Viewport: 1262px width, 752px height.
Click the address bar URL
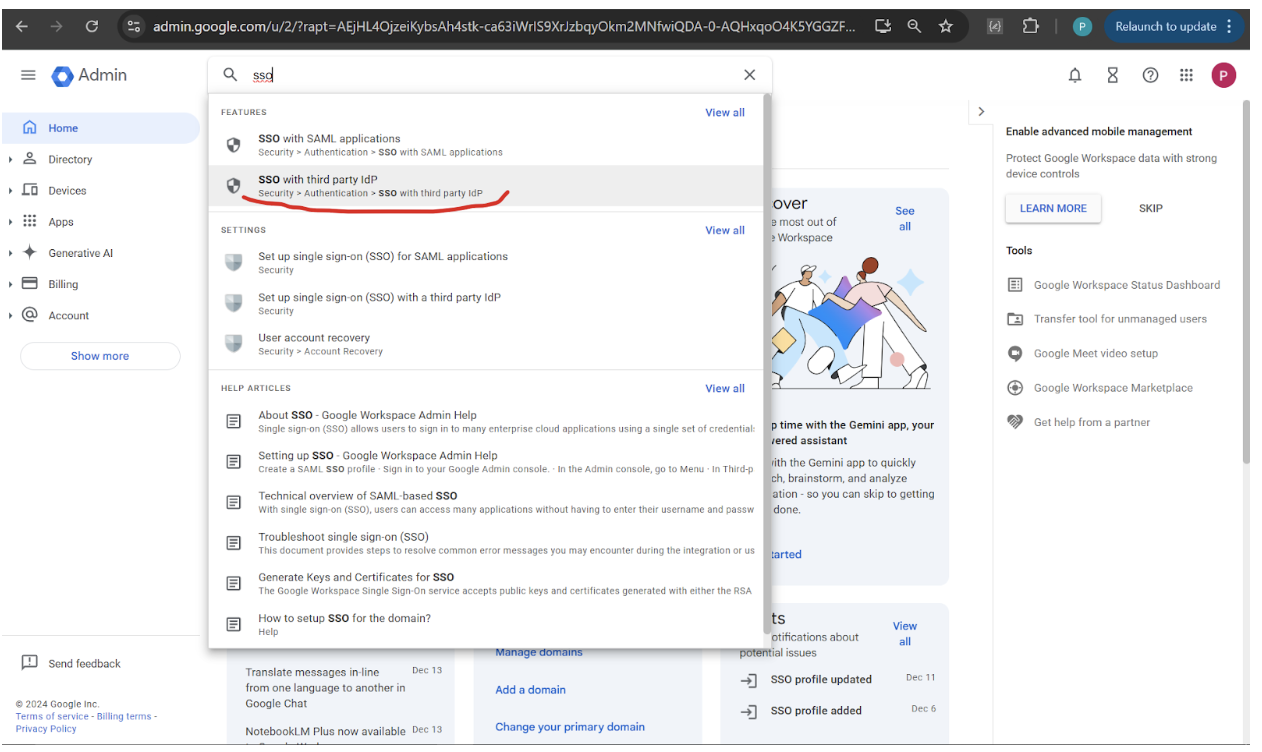pyautogui.click(x=504, y=27)
